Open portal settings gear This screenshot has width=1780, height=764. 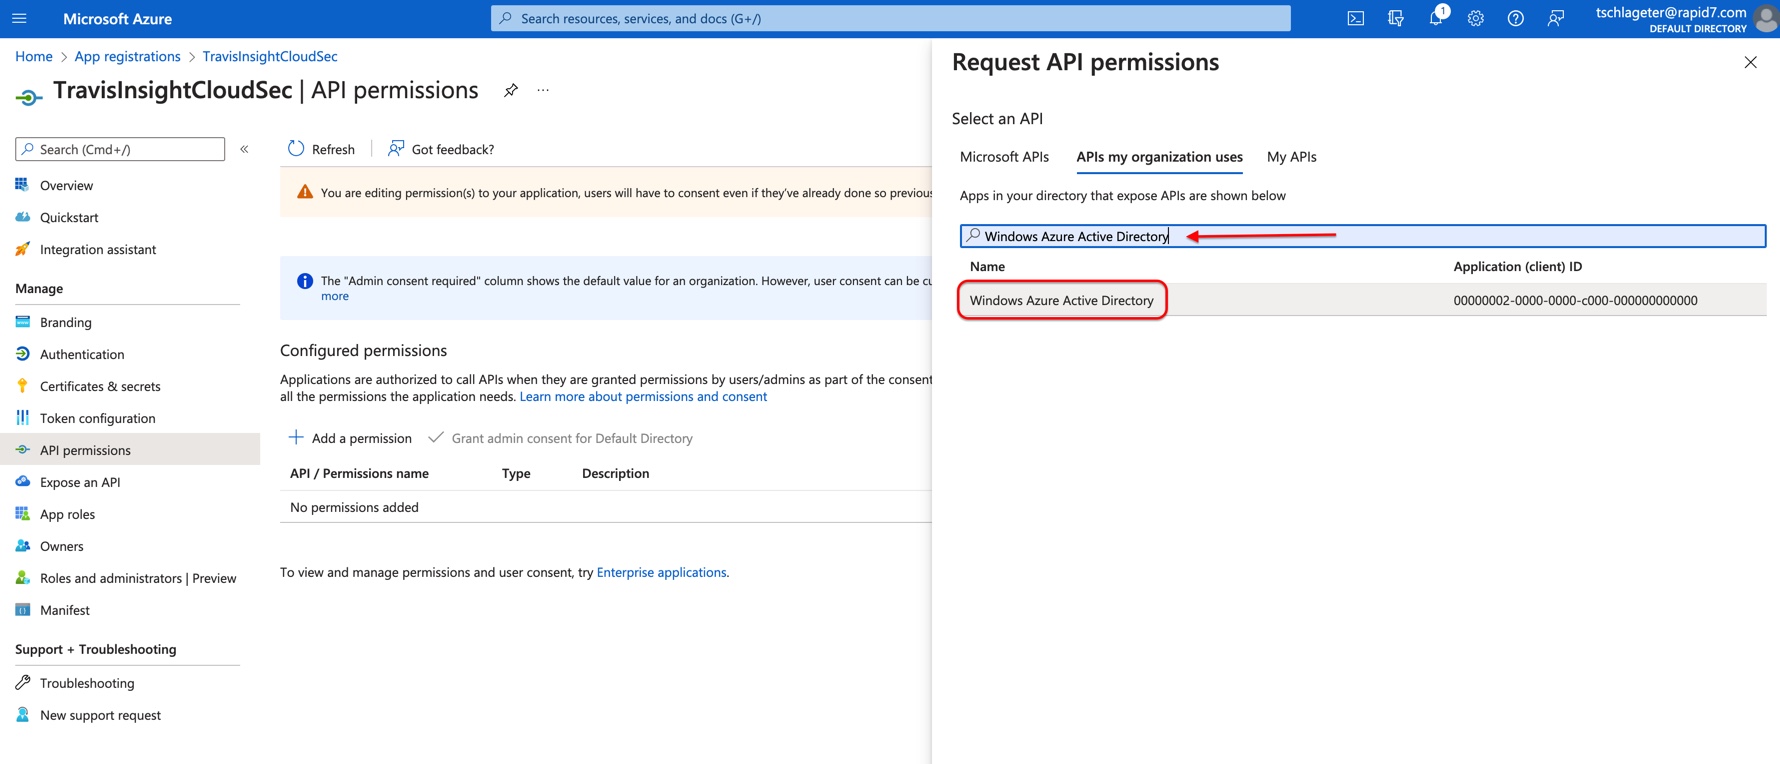point(1476,18)
